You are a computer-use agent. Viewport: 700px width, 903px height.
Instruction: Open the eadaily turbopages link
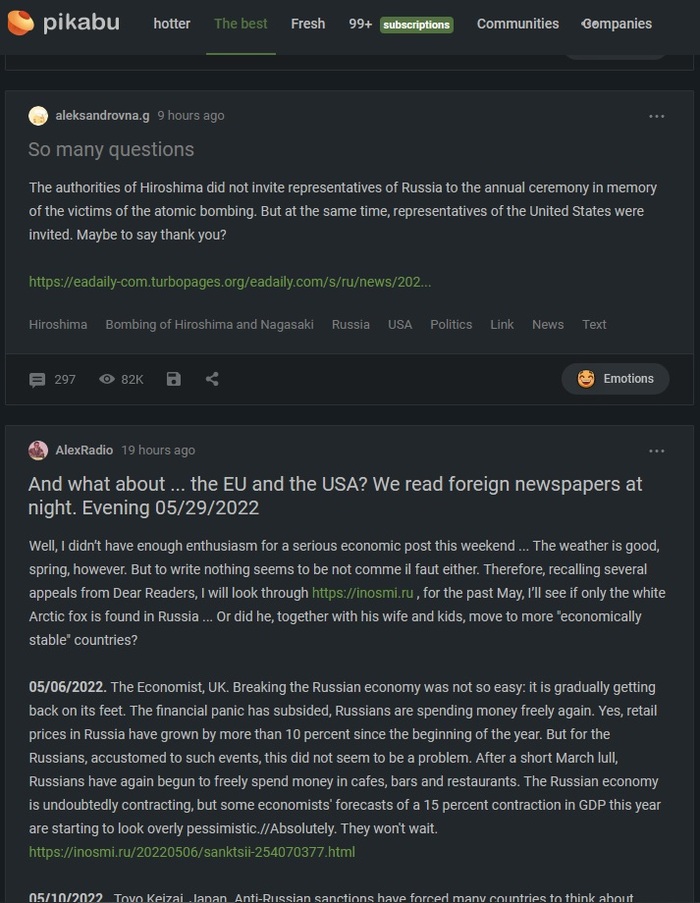coord(230,282)
